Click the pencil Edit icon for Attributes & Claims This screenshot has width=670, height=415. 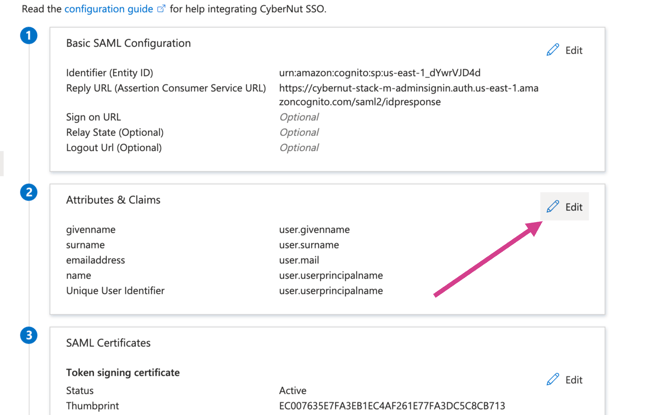pos(553,207)
